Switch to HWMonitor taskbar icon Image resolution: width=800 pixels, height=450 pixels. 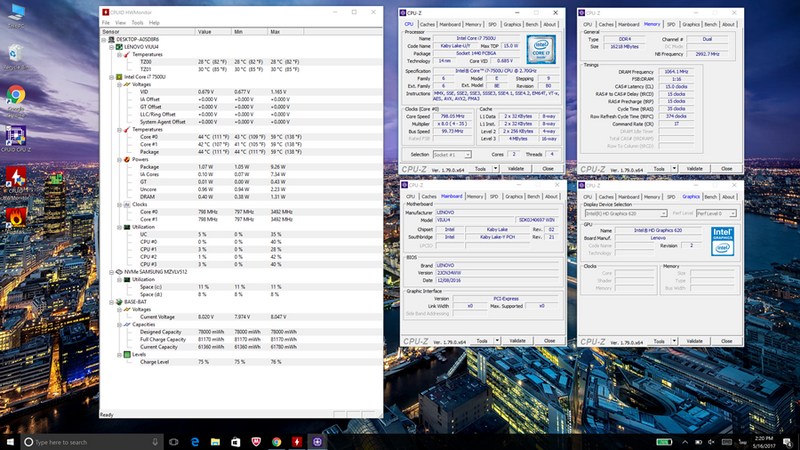(297, 442)
